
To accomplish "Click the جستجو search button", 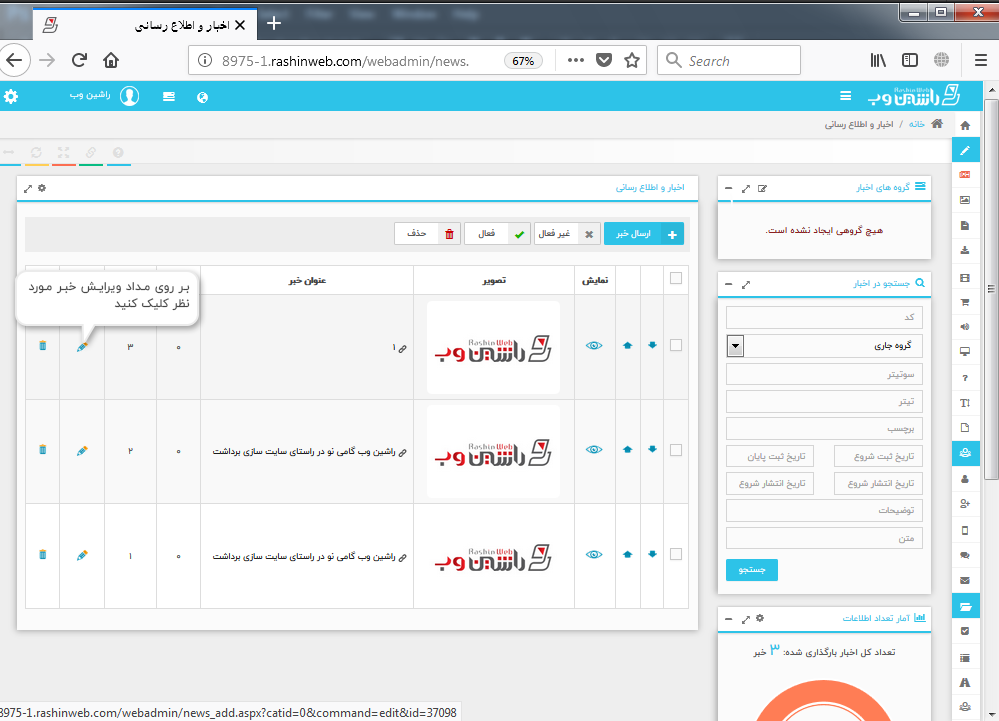I will [752, 569].
